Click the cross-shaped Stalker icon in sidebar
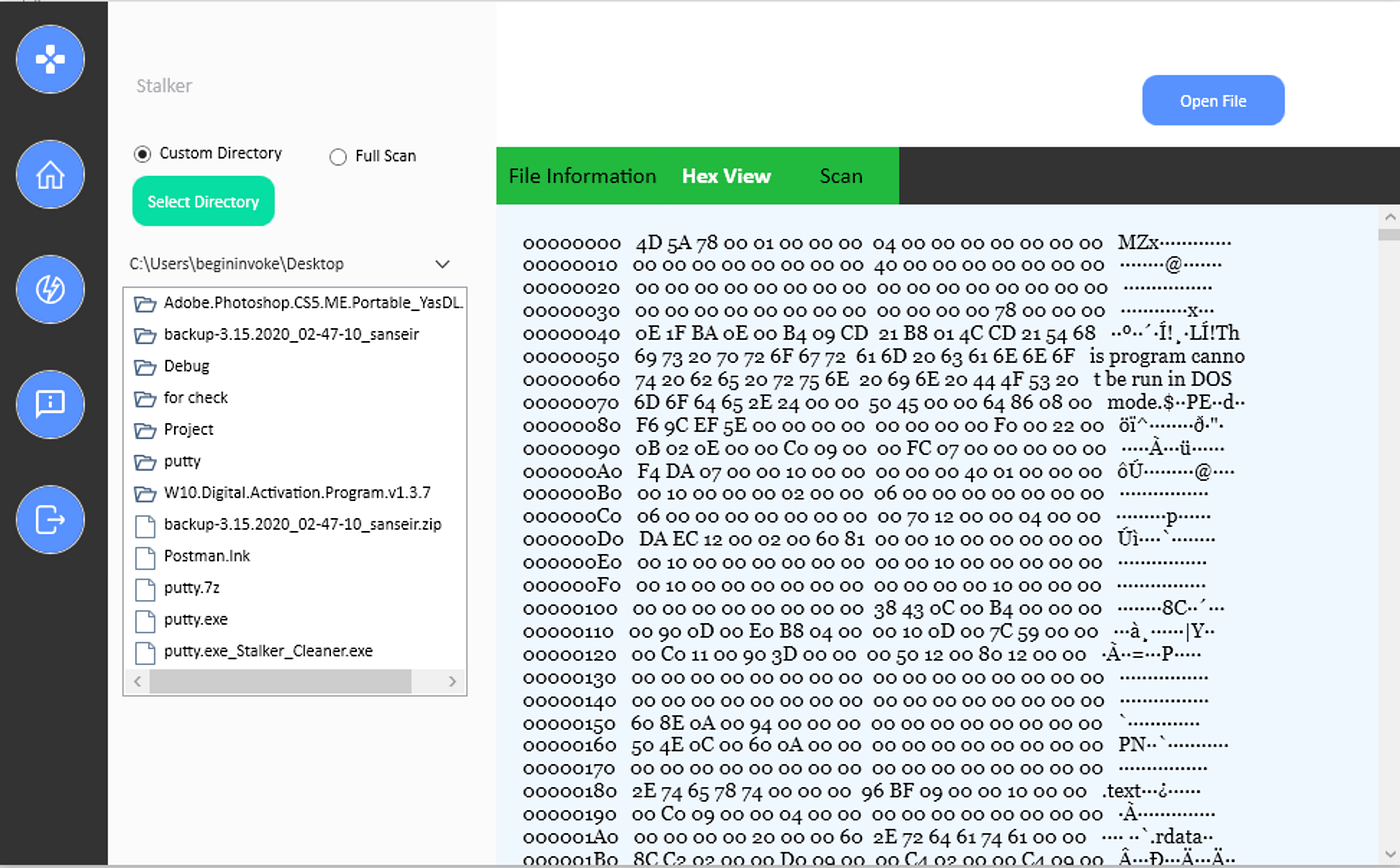The image size is (1400, 868). pyautogui.click(x=50, y=59)
